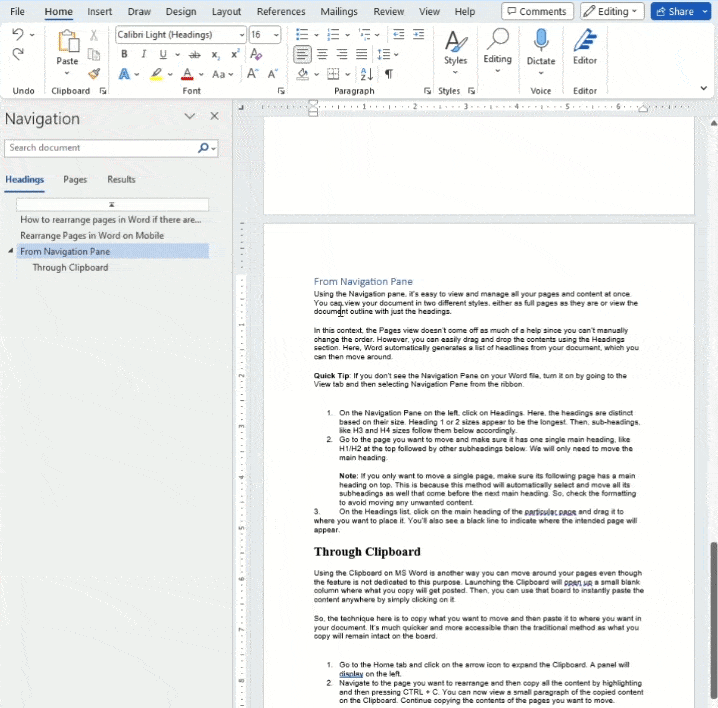
Task: Open Font dialog launcher
Action: point(281,91)
